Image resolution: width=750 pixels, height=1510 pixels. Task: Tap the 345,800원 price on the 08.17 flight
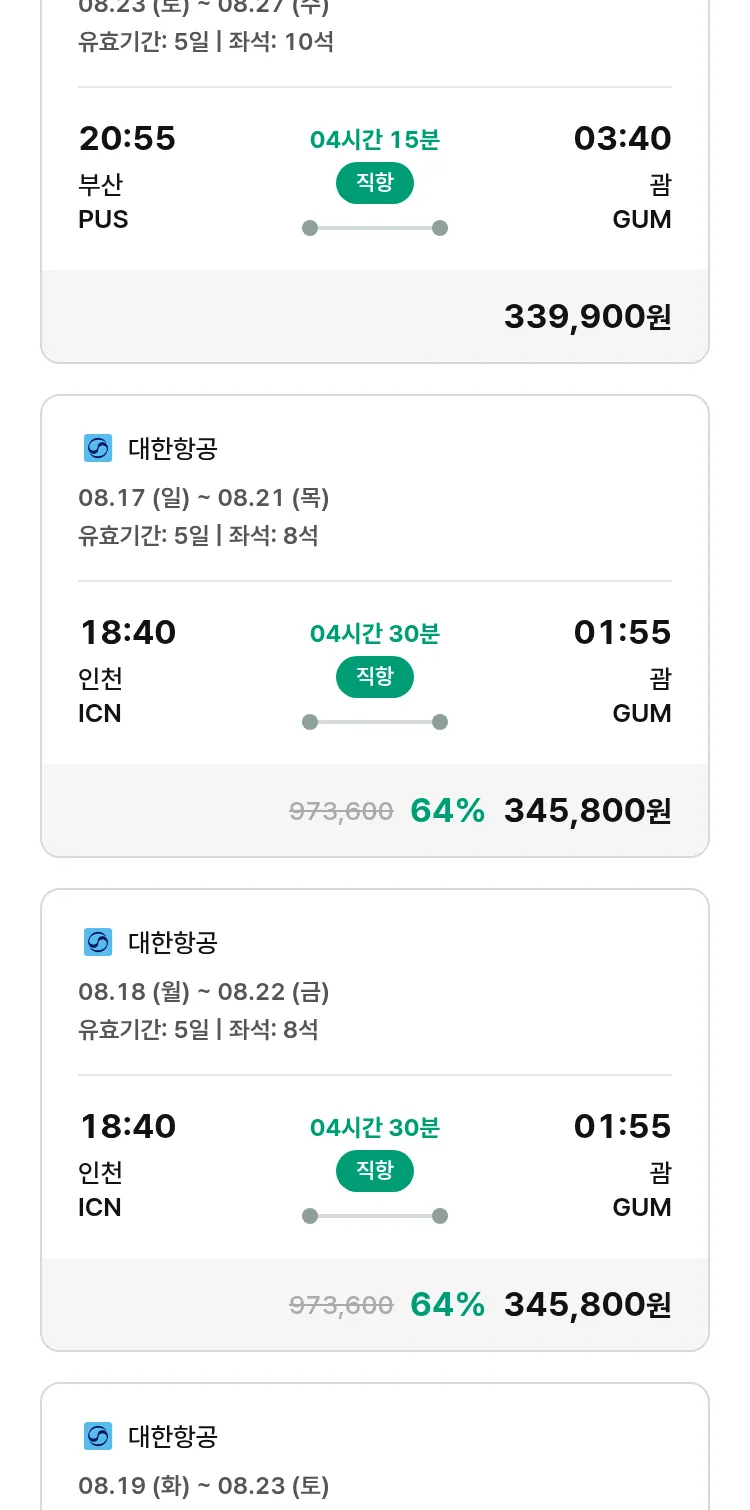(x=587, y=811)
